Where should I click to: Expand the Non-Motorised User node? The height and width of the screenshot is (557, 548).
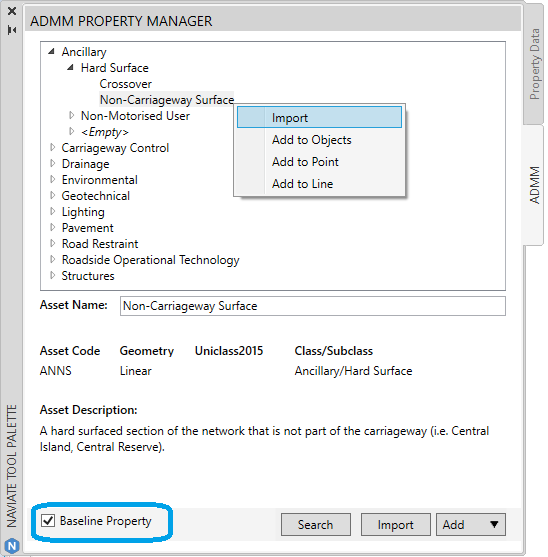click(71, 115)
